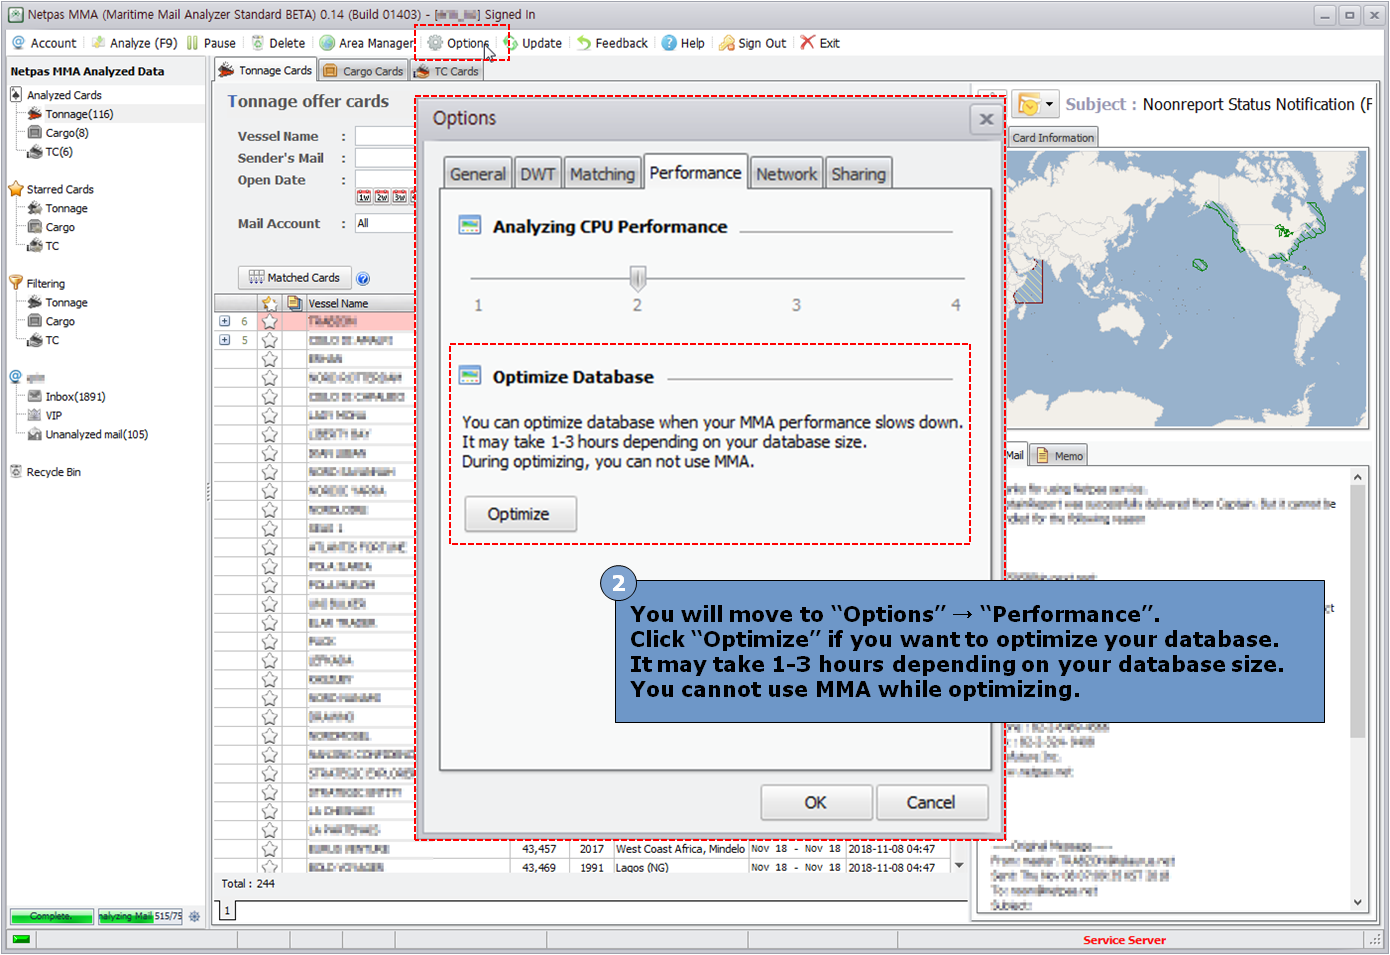1390x955 pixels.
Task: Click the Delete recycle icon in toolbar
Action: click(258, 43)
